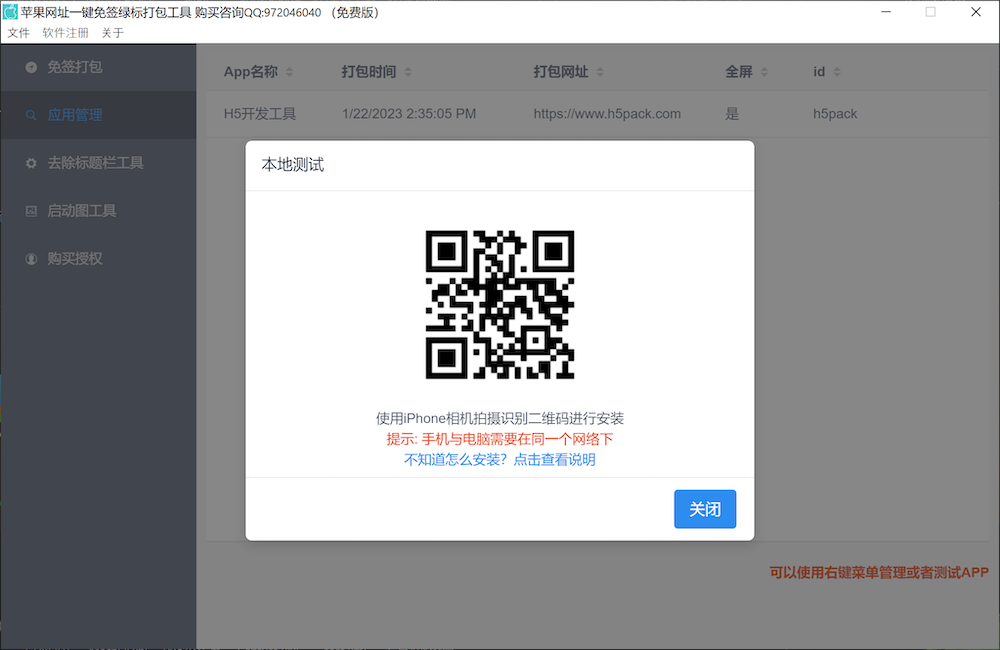Screen dimensions: 1000x650
Task: Click the 是 fullscreen cell
Action: pos(732,114)
